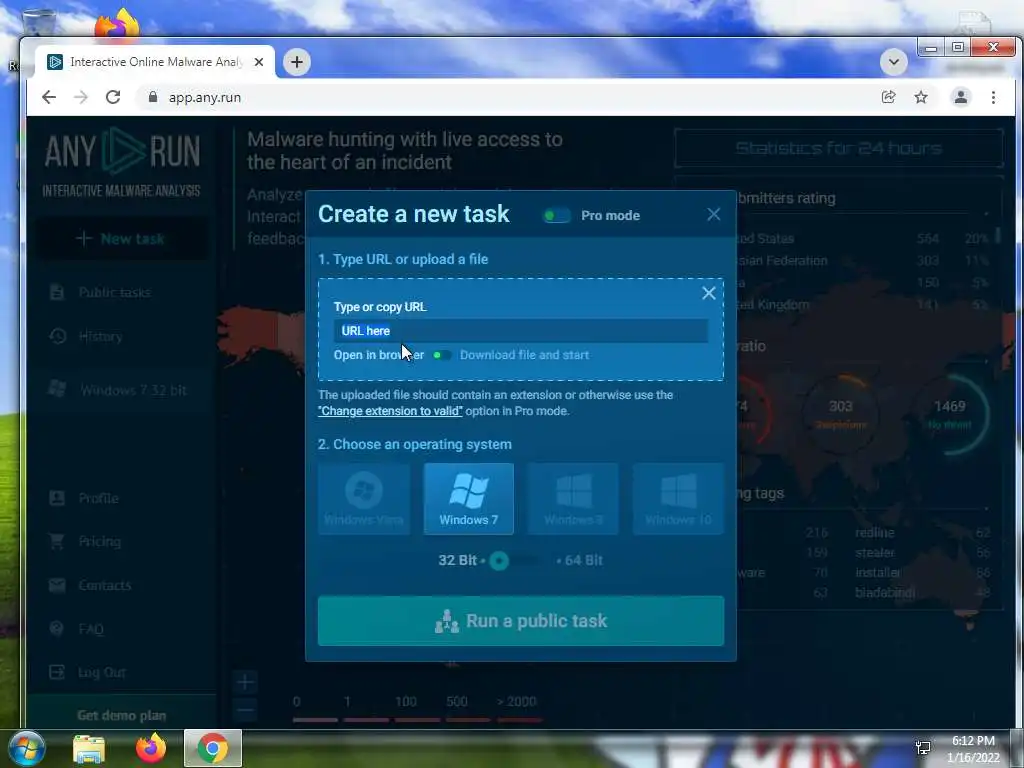Reload the page in Chrome
The image size is (1024, 768).
[x=113, y=97]
